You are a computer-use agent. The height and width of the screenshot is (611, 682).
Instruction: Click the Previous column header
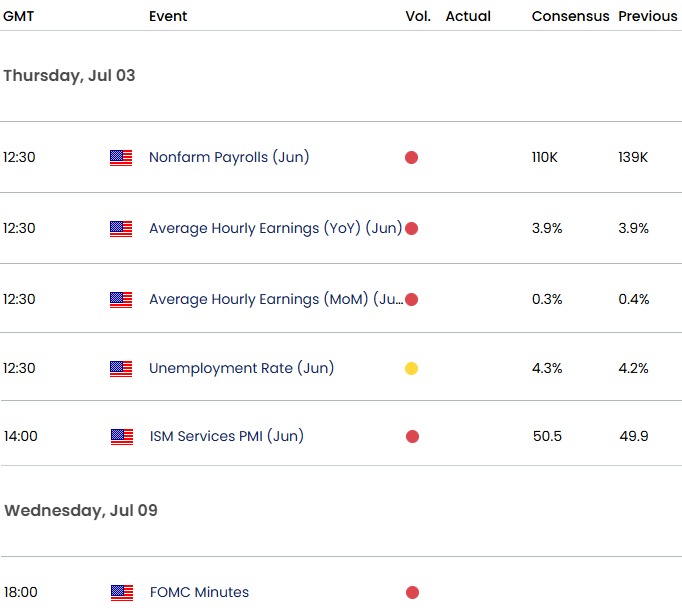pos(647,16)
